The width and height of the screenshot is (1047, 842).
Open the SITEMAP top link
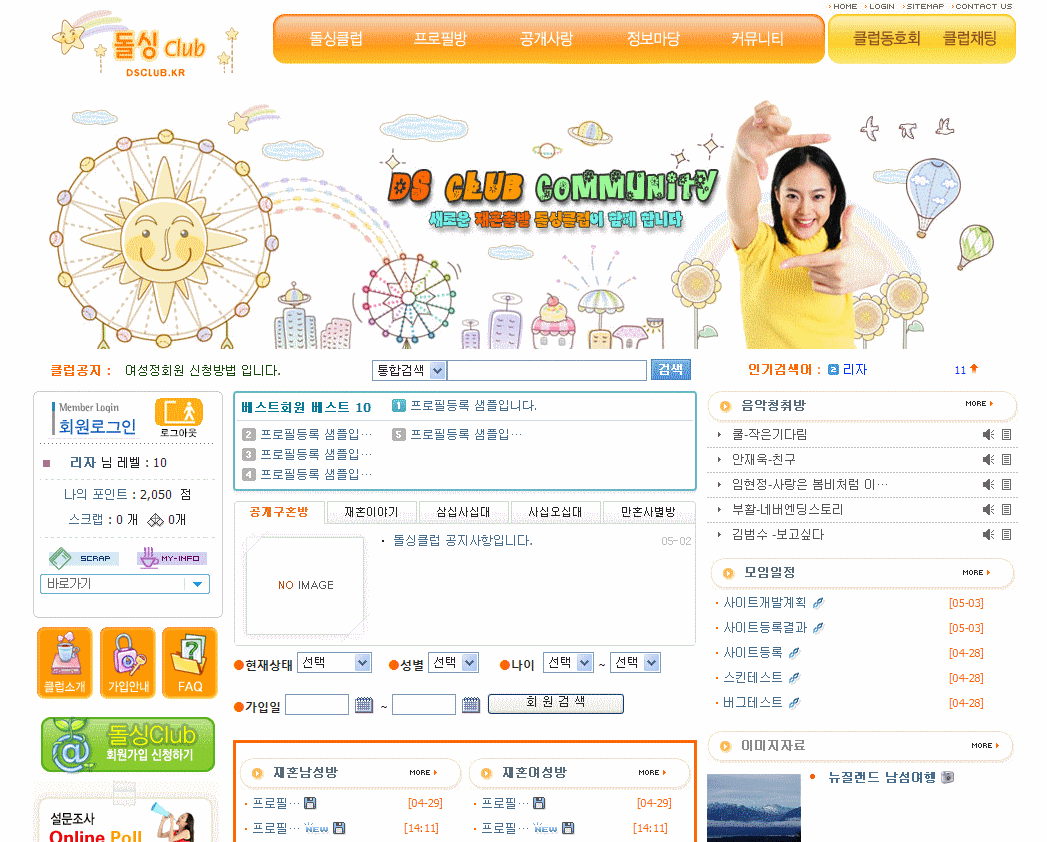[923, 7]
